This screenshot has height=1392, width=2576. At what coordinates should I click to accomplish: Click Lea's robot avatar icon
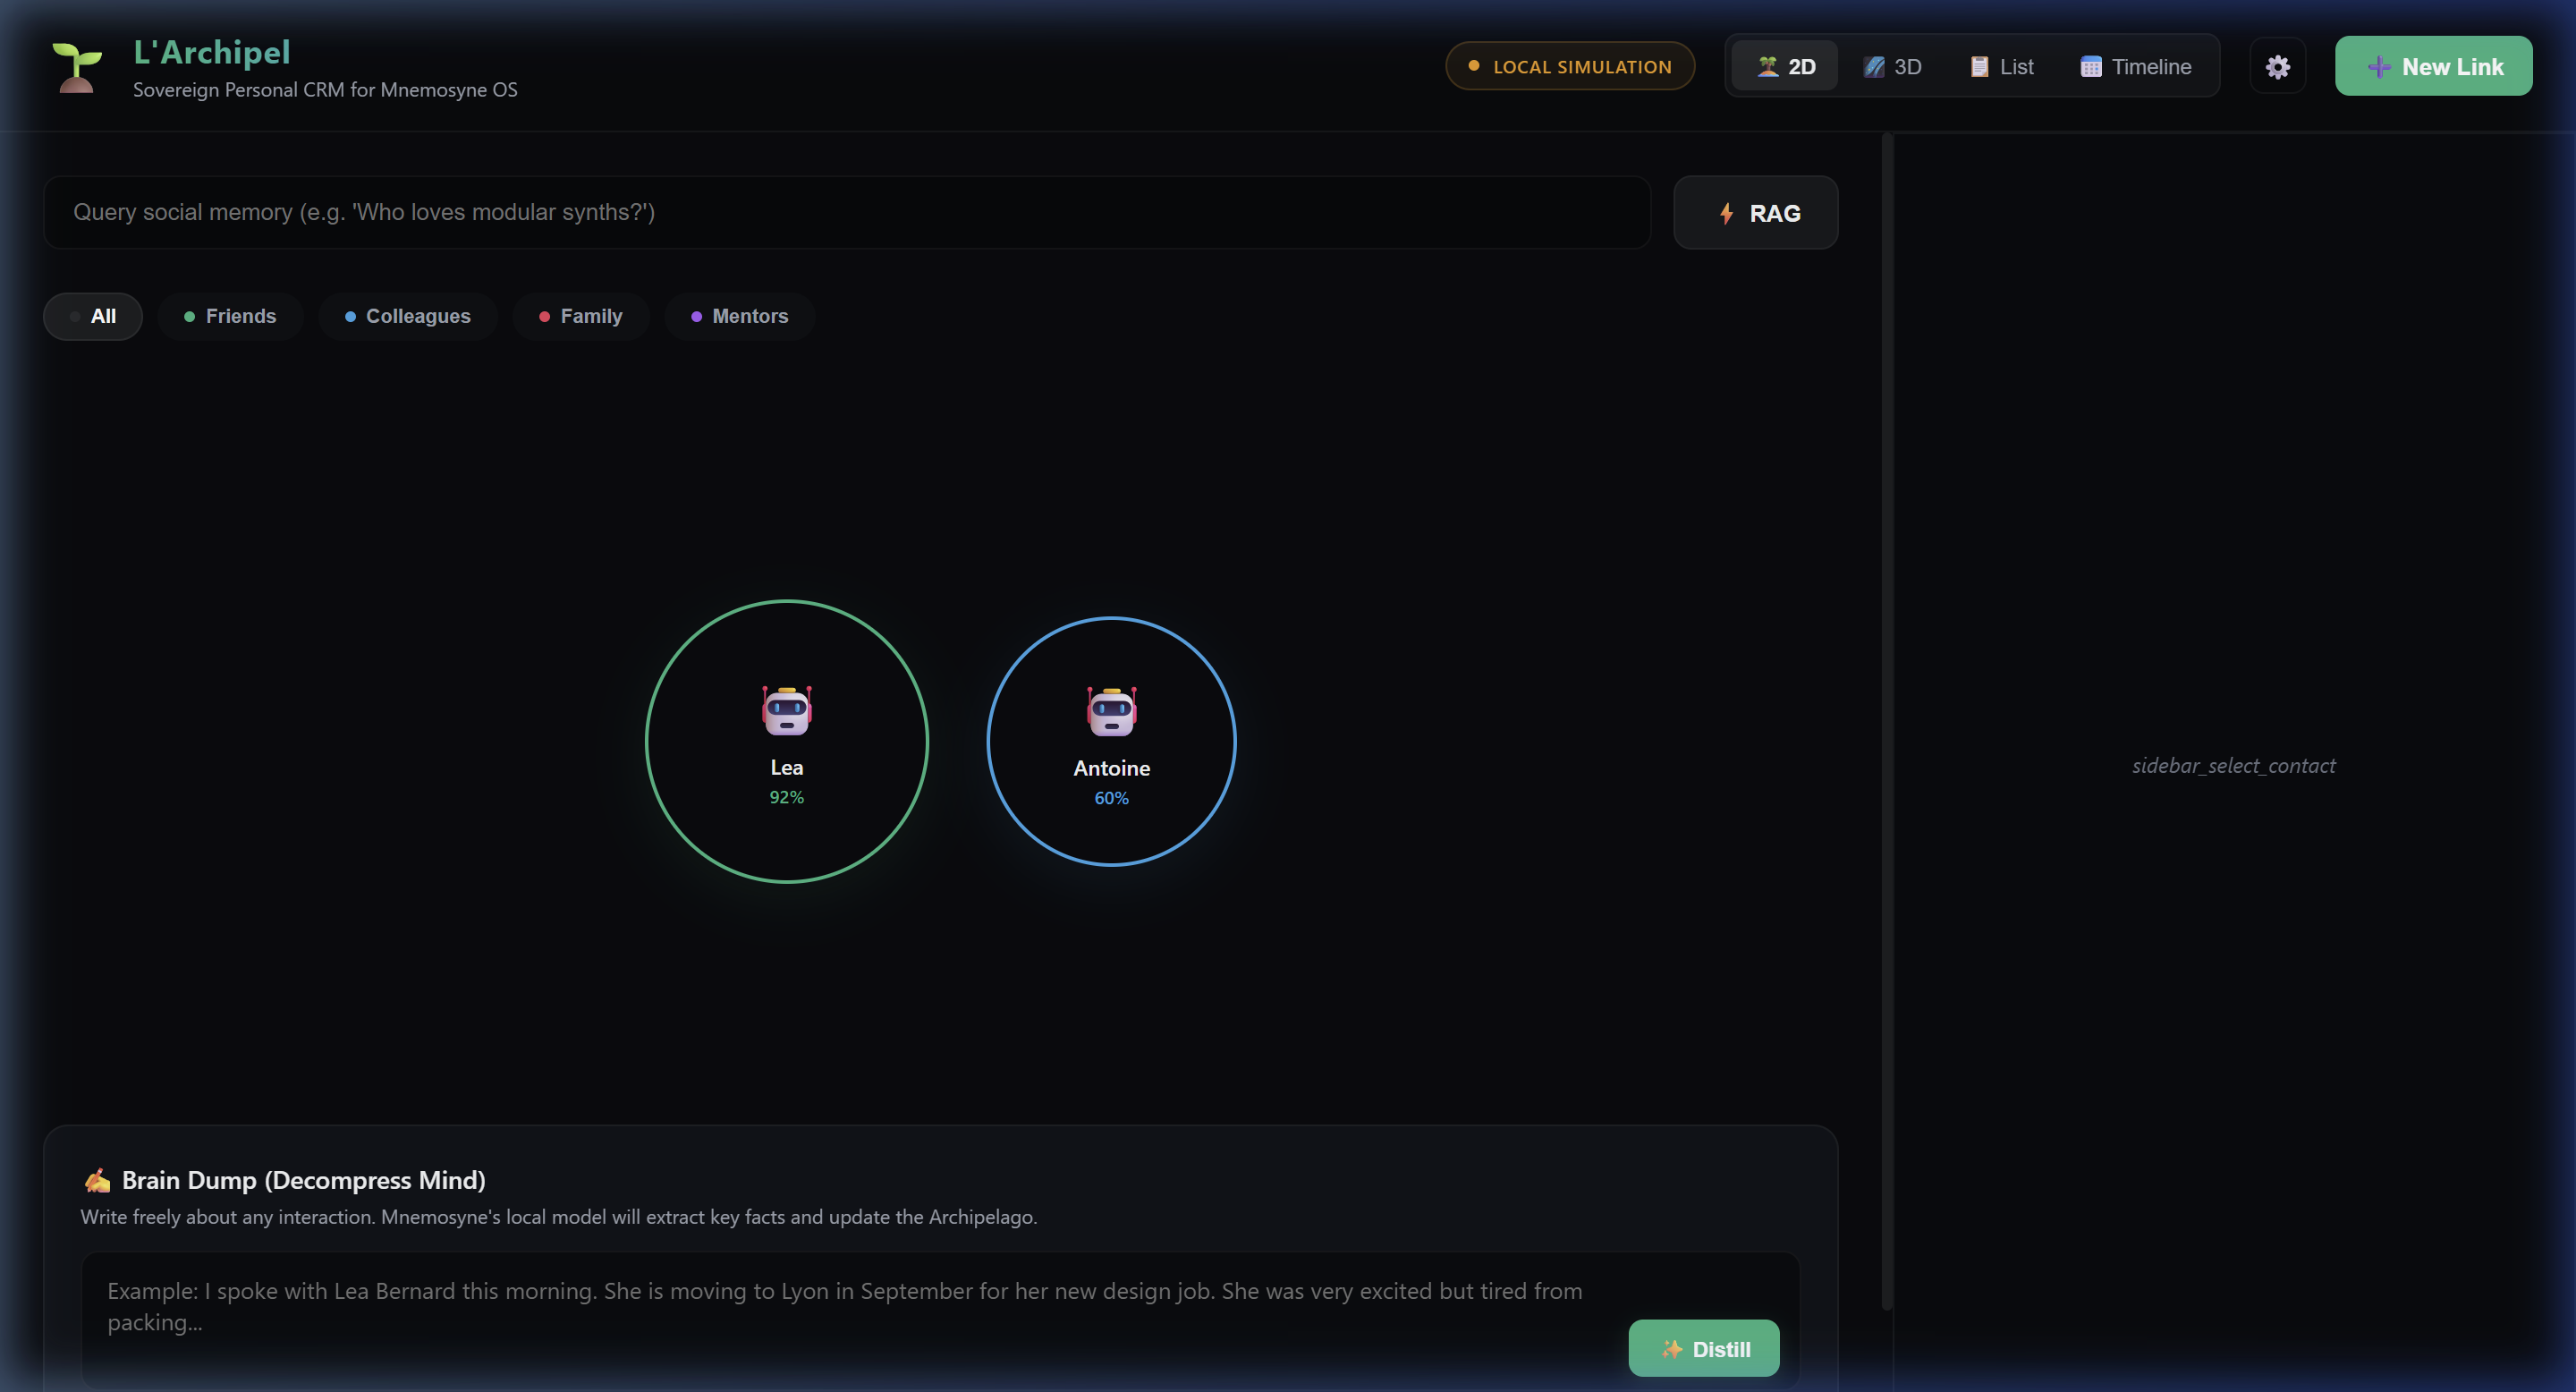coord(787,710)
